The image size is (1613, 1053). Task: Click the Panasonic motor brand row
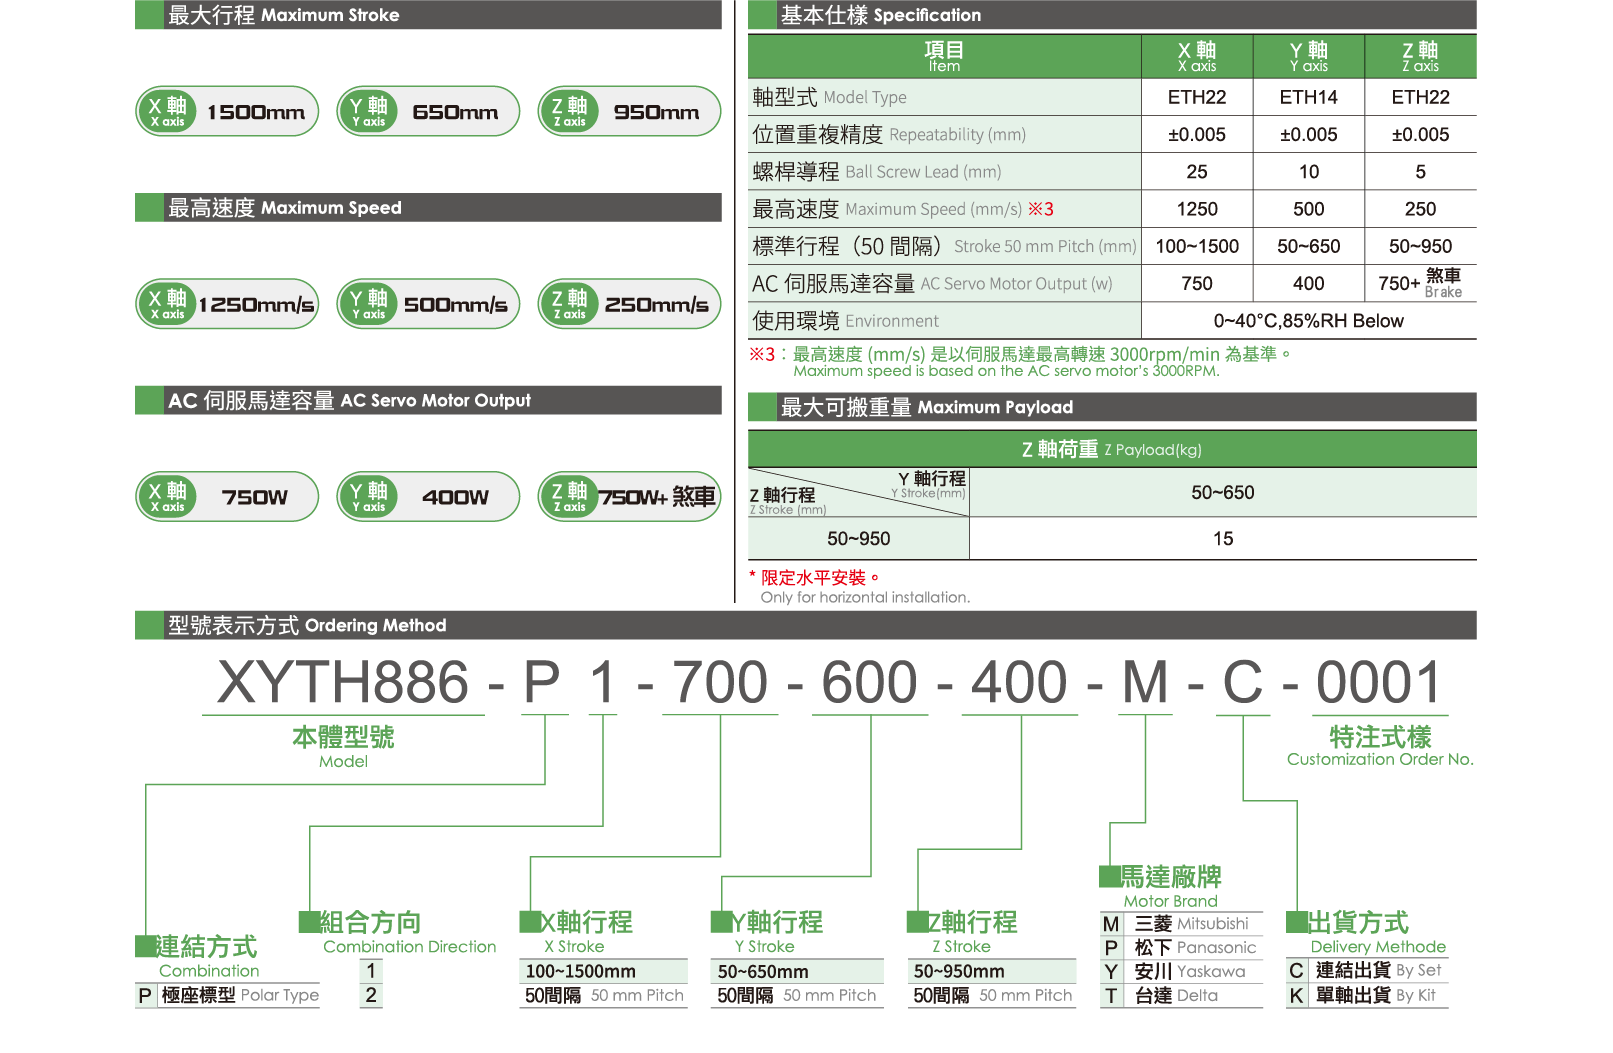1181,947
